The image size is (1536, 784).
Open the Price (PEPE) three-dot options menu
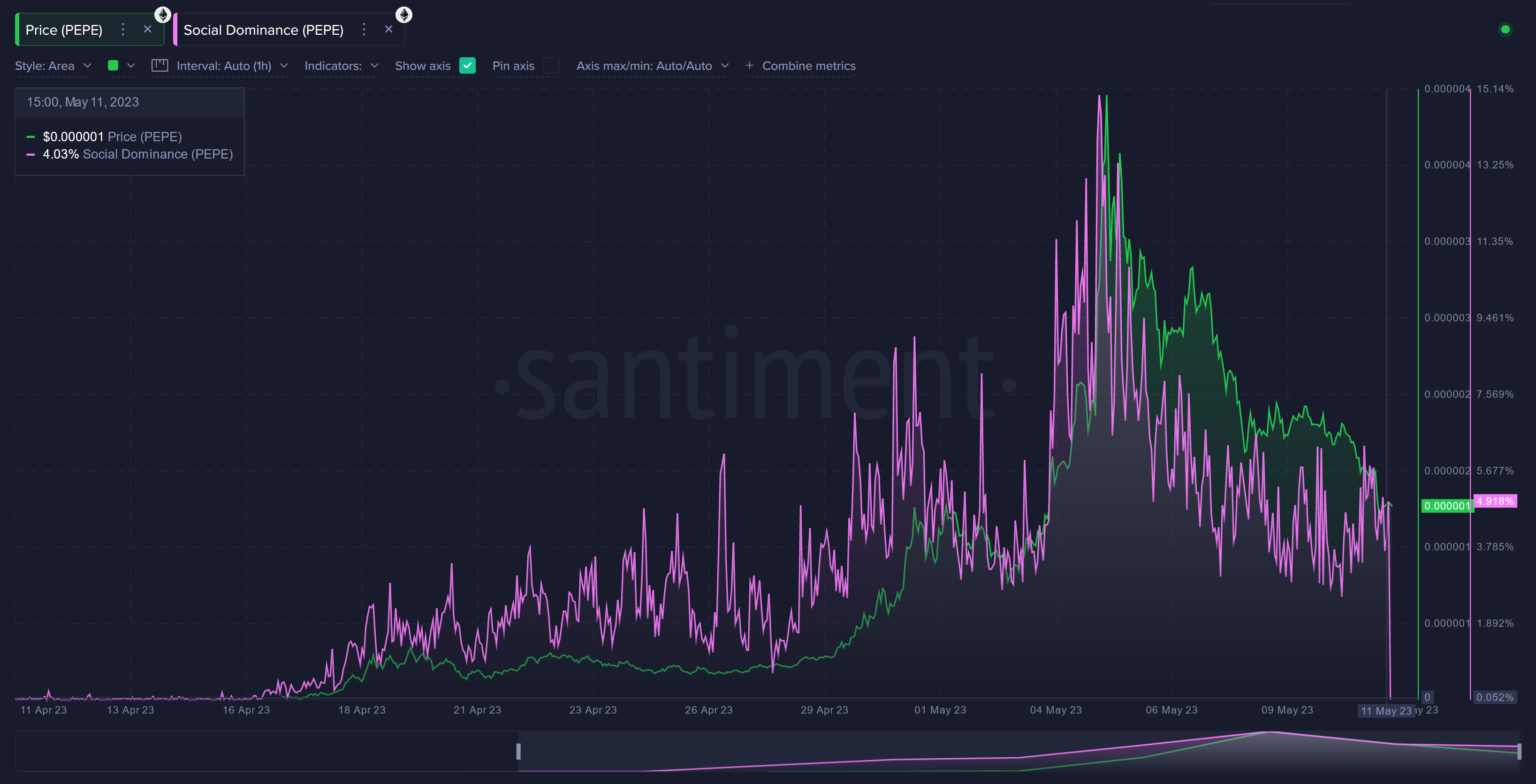click(123, 30)
